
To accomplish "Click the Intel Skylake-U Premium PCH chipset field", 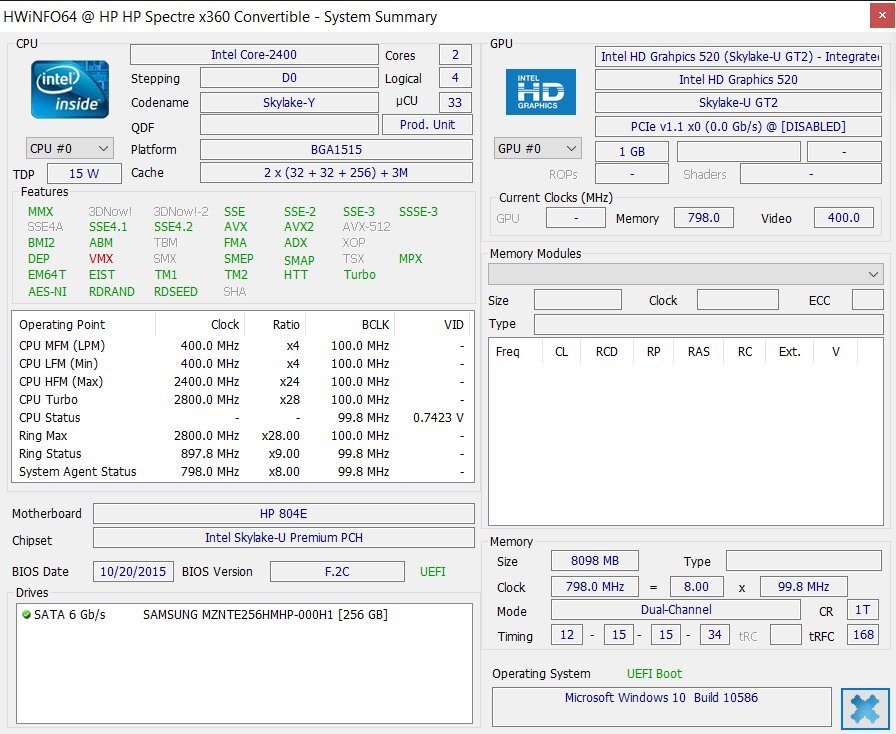I will 283,538.
